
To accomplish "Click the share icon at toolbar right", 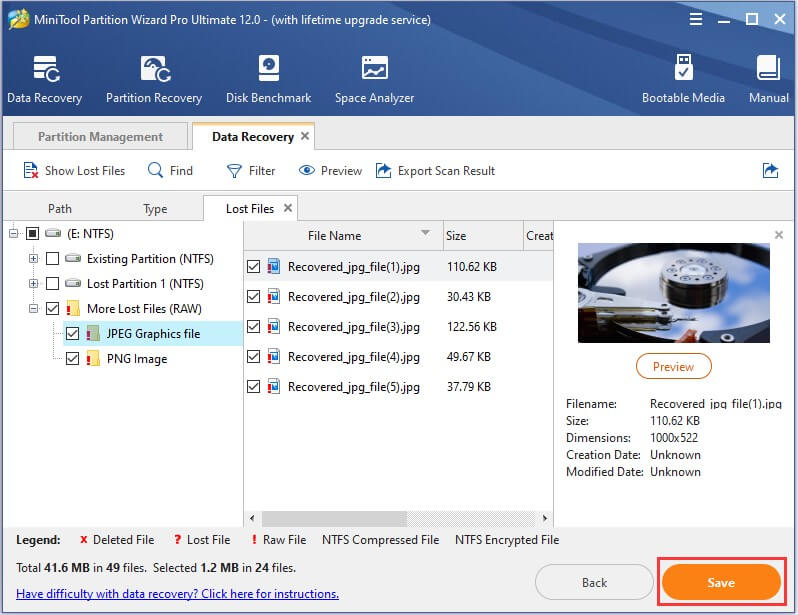I will tap(770, 171).
